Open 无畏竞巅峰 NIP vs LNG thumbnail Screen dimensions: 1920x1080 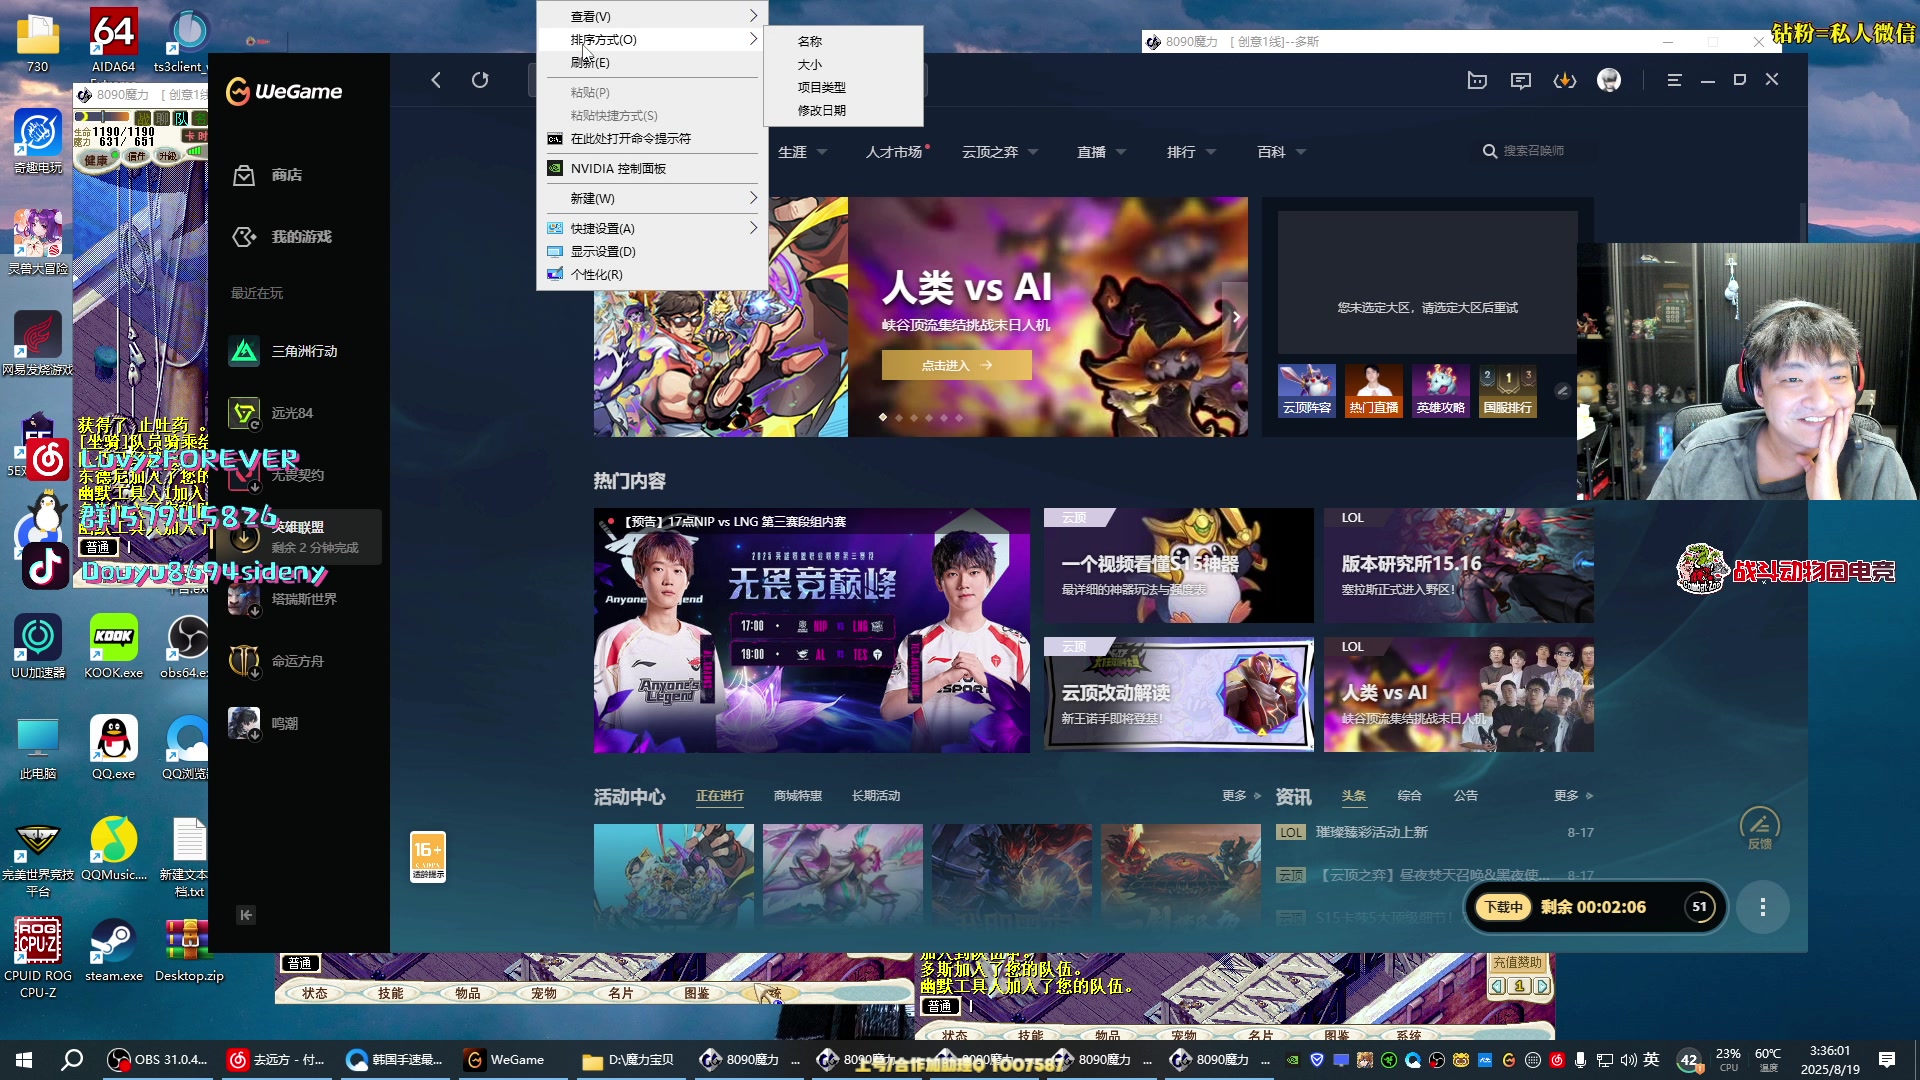pyautogui.click(x=811, y=630)
